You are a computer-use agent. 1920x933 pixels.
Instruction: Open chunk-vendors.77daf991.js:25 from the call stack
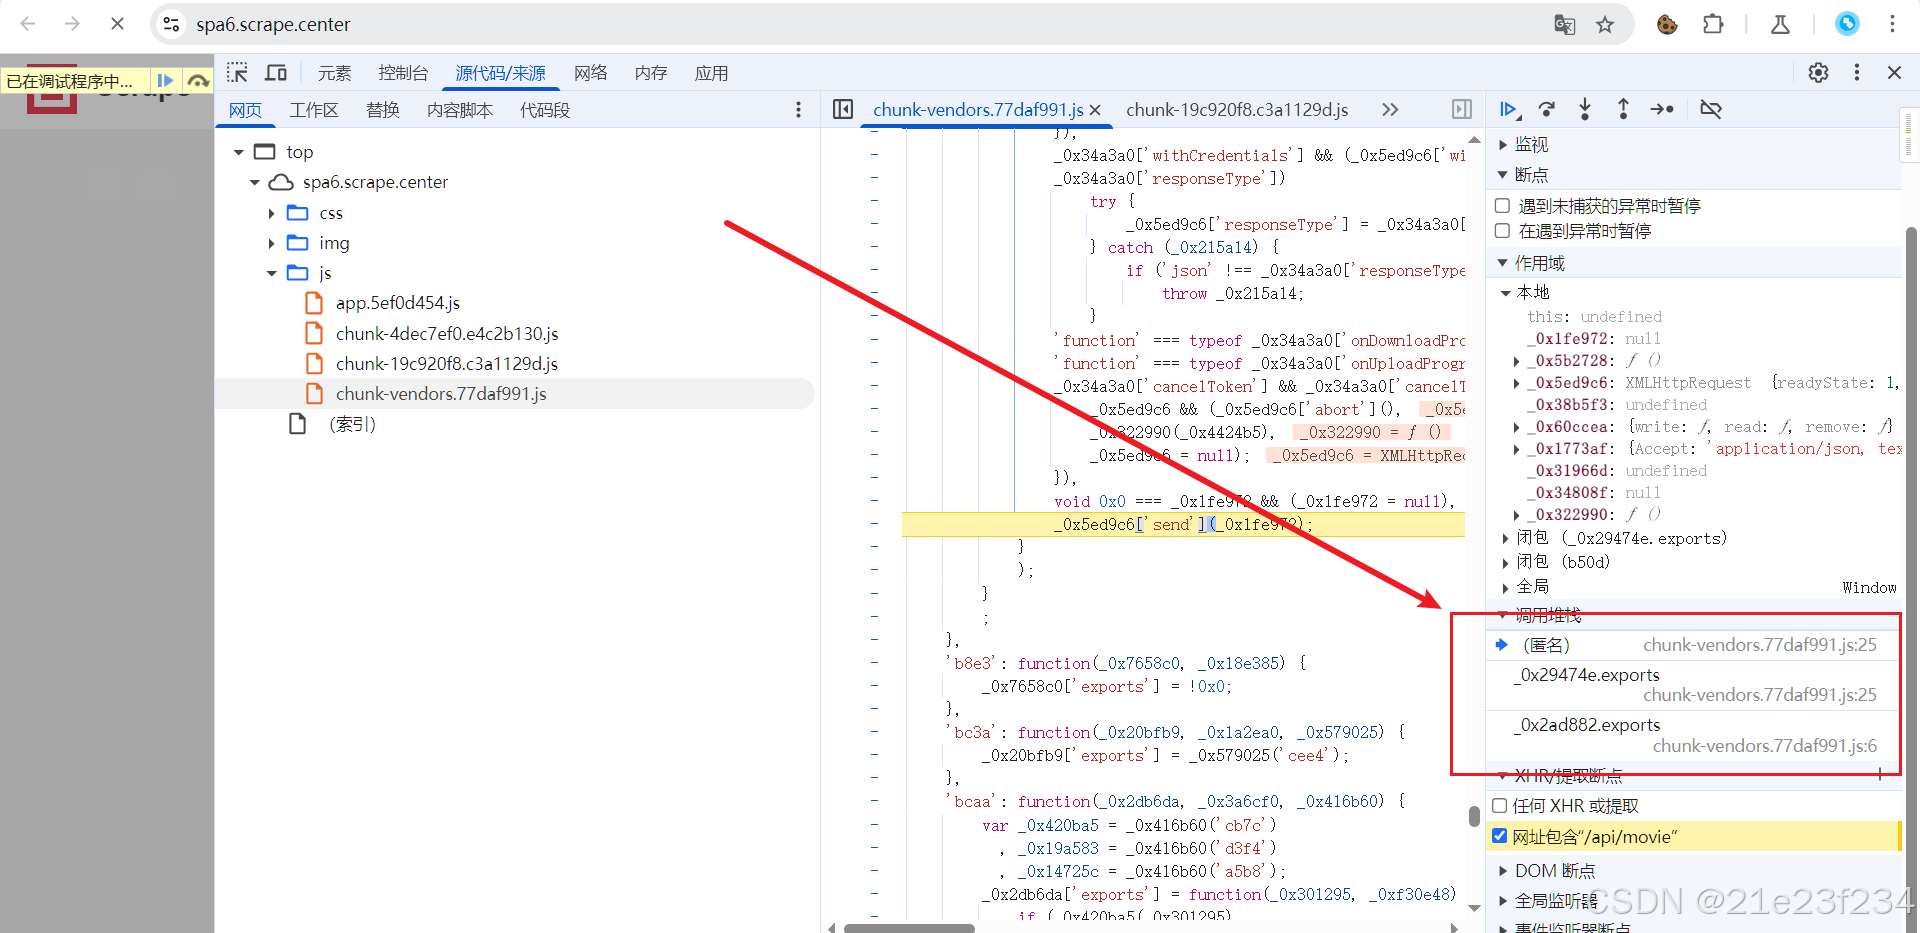pyautogui.click(x=1759, y=644)
